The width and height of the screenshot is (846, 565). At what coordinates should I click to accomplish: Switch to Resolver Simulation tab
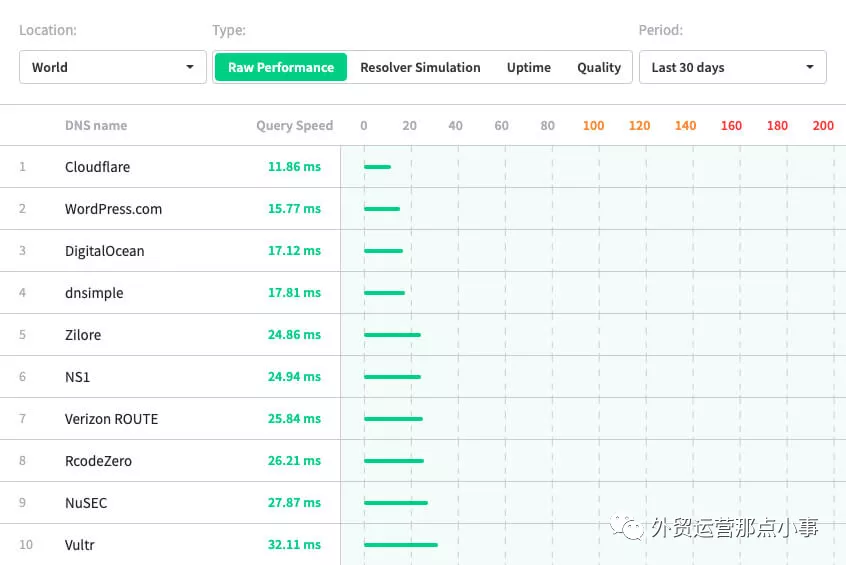[420, 67]
